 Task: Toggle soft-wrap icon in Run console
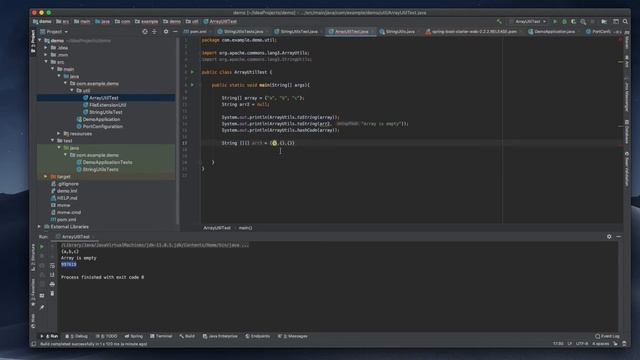(52, 266)
